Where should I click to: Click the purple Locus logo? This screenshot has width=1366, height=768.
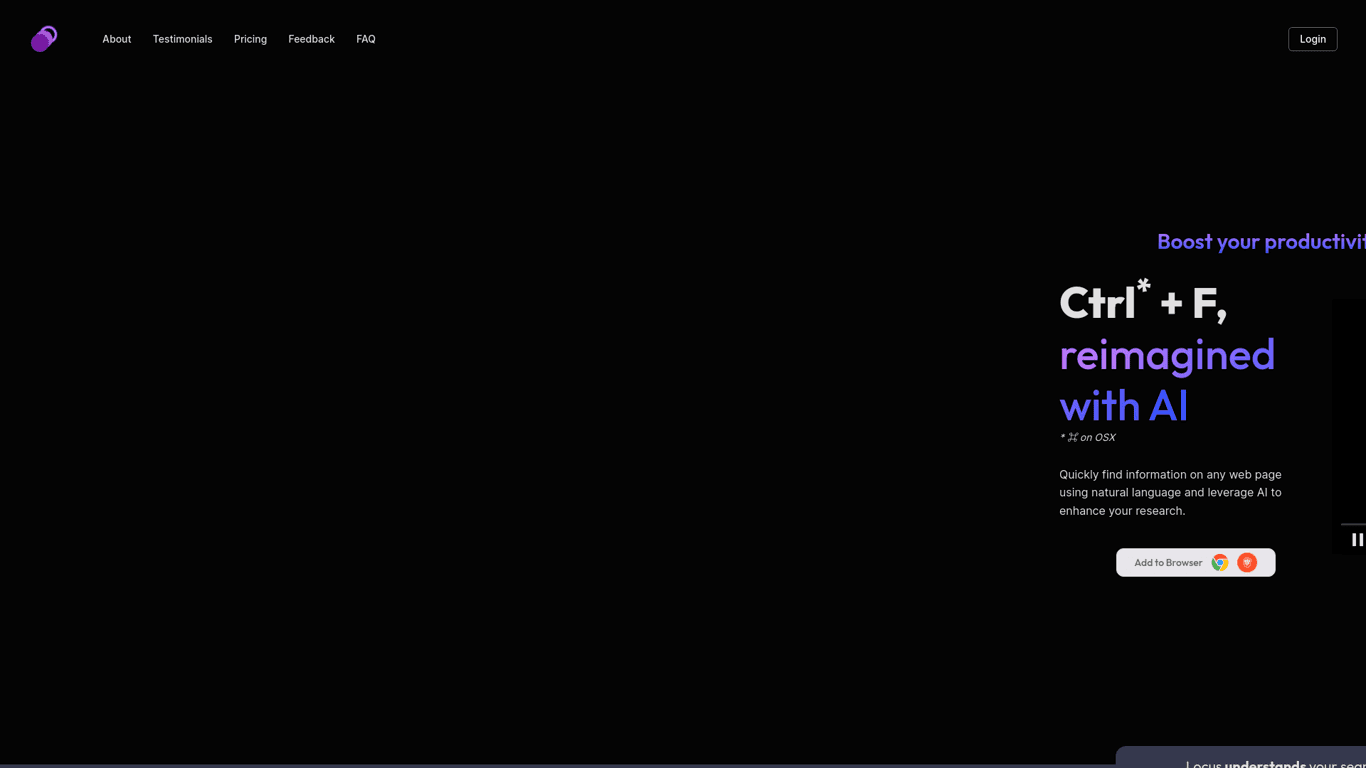coord(43,38)
